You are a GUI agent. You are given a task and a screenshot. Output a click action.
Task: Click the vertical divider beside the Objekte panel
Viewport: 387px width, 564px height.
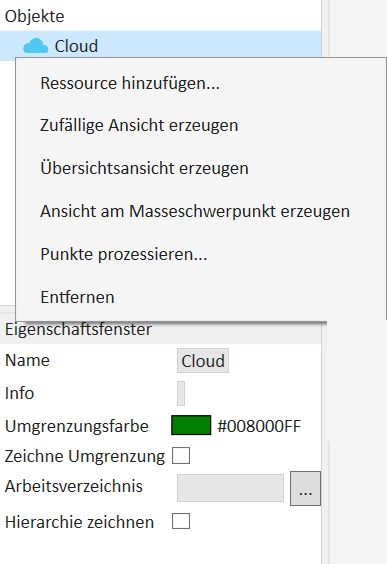325,29
